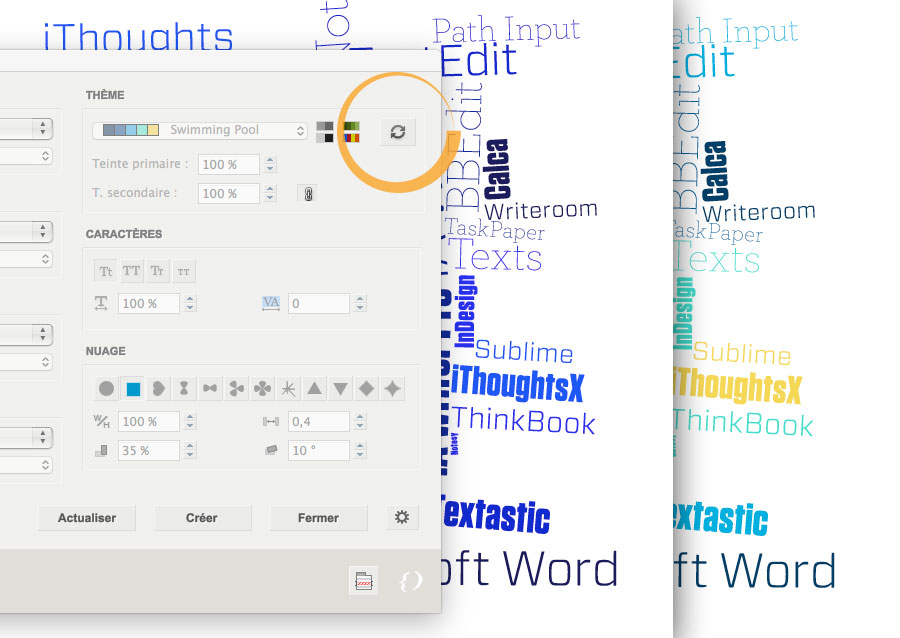This screenshot has width=900, height=638.
Task: Click the Actualiser button
Action: [87, 518]
